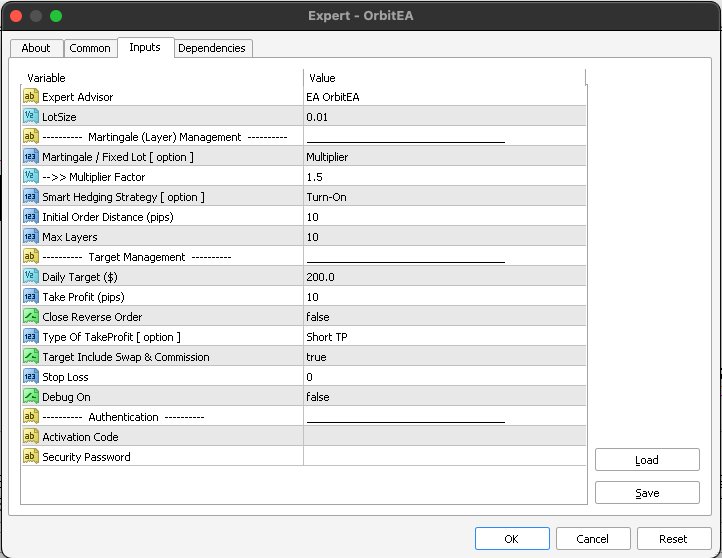Click the string icon beside Expert Advisor

pyautogui.click(x=30, y=97)
